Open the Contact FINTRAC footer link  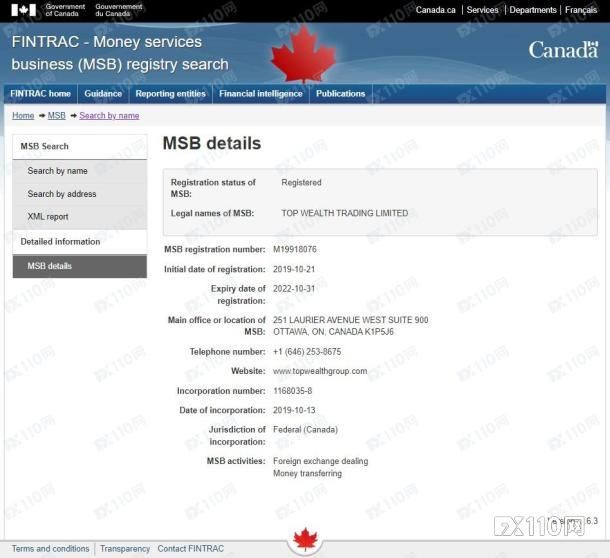point(190,549)
